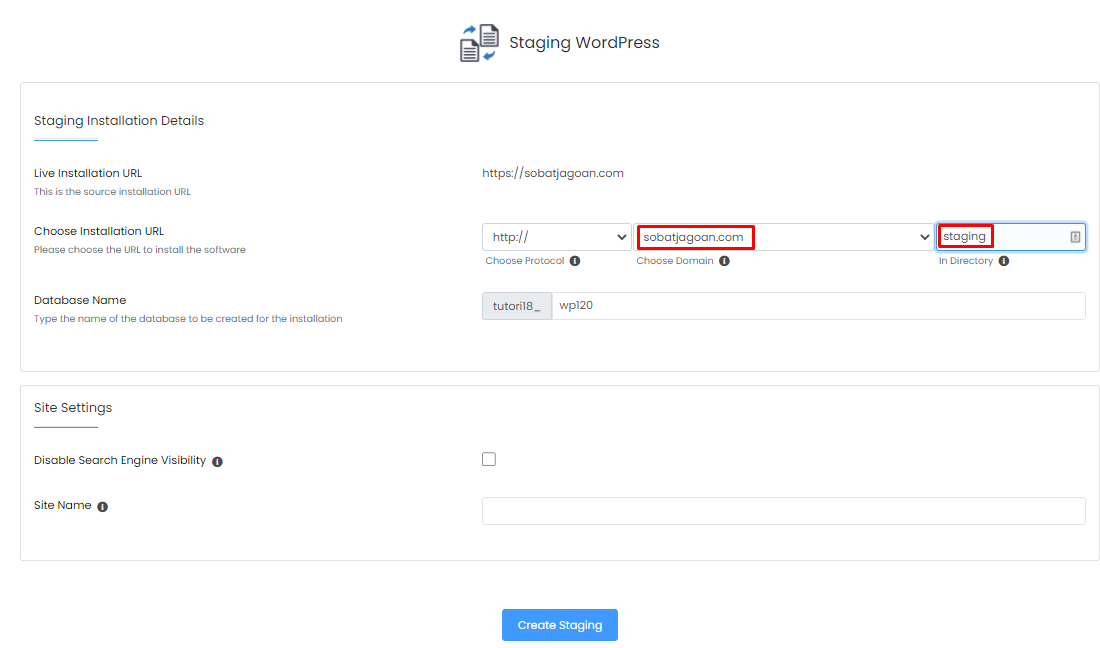This screenshot has width=1100, height=648.
Task: Click the Disable Search Engine Visibility info icon
Action: click(217, 461)
